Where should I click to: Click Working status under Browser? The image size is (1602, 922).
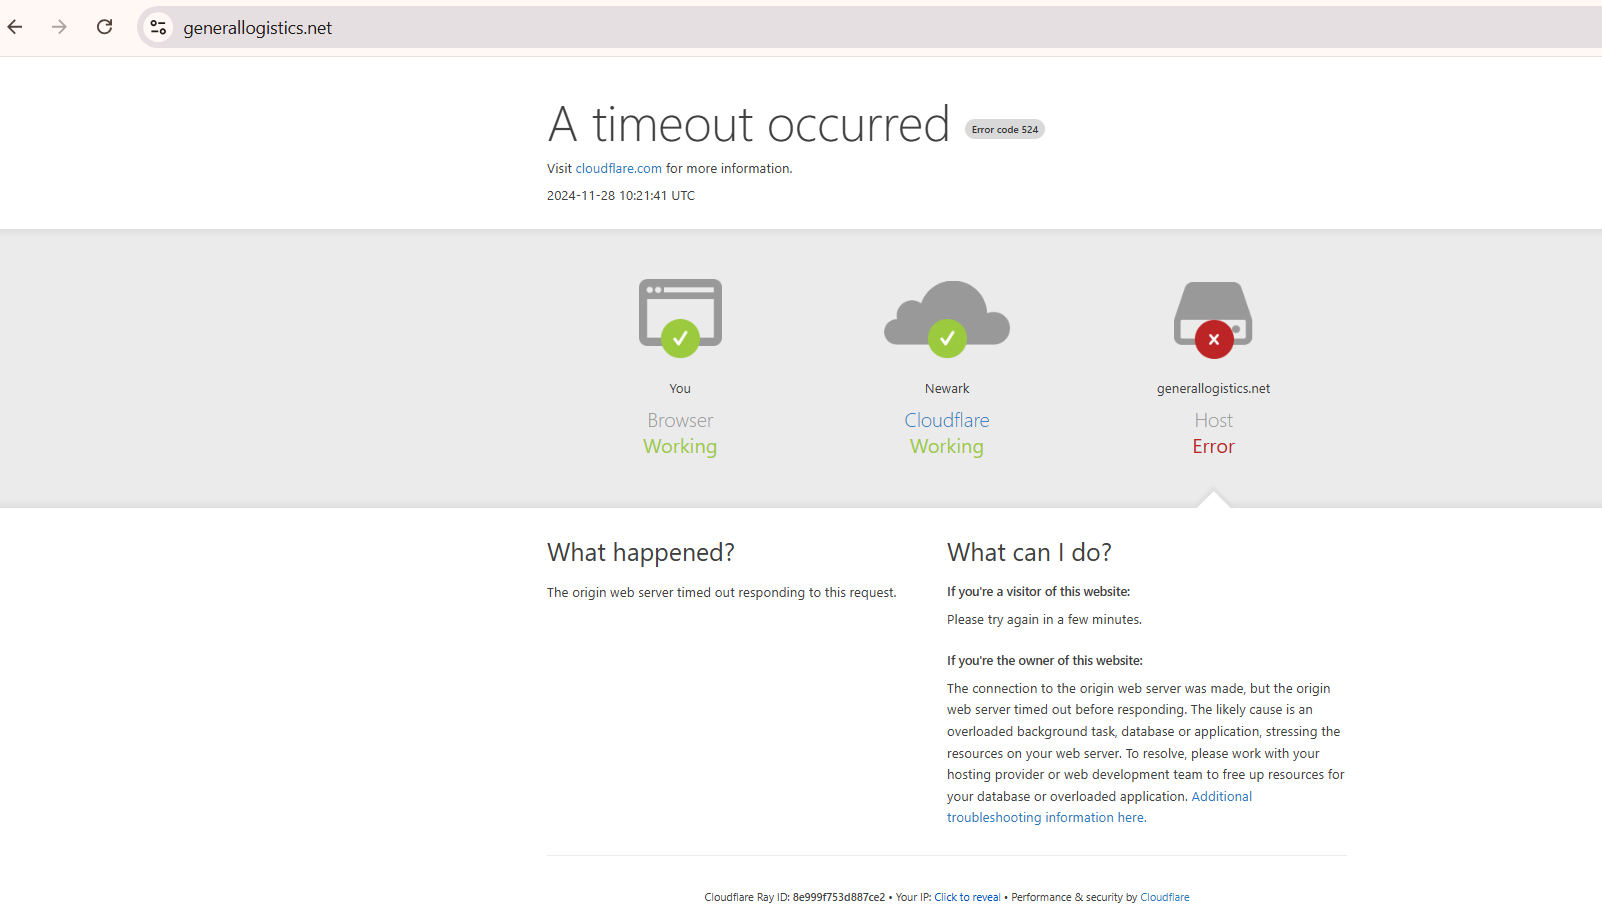[680, 447]
